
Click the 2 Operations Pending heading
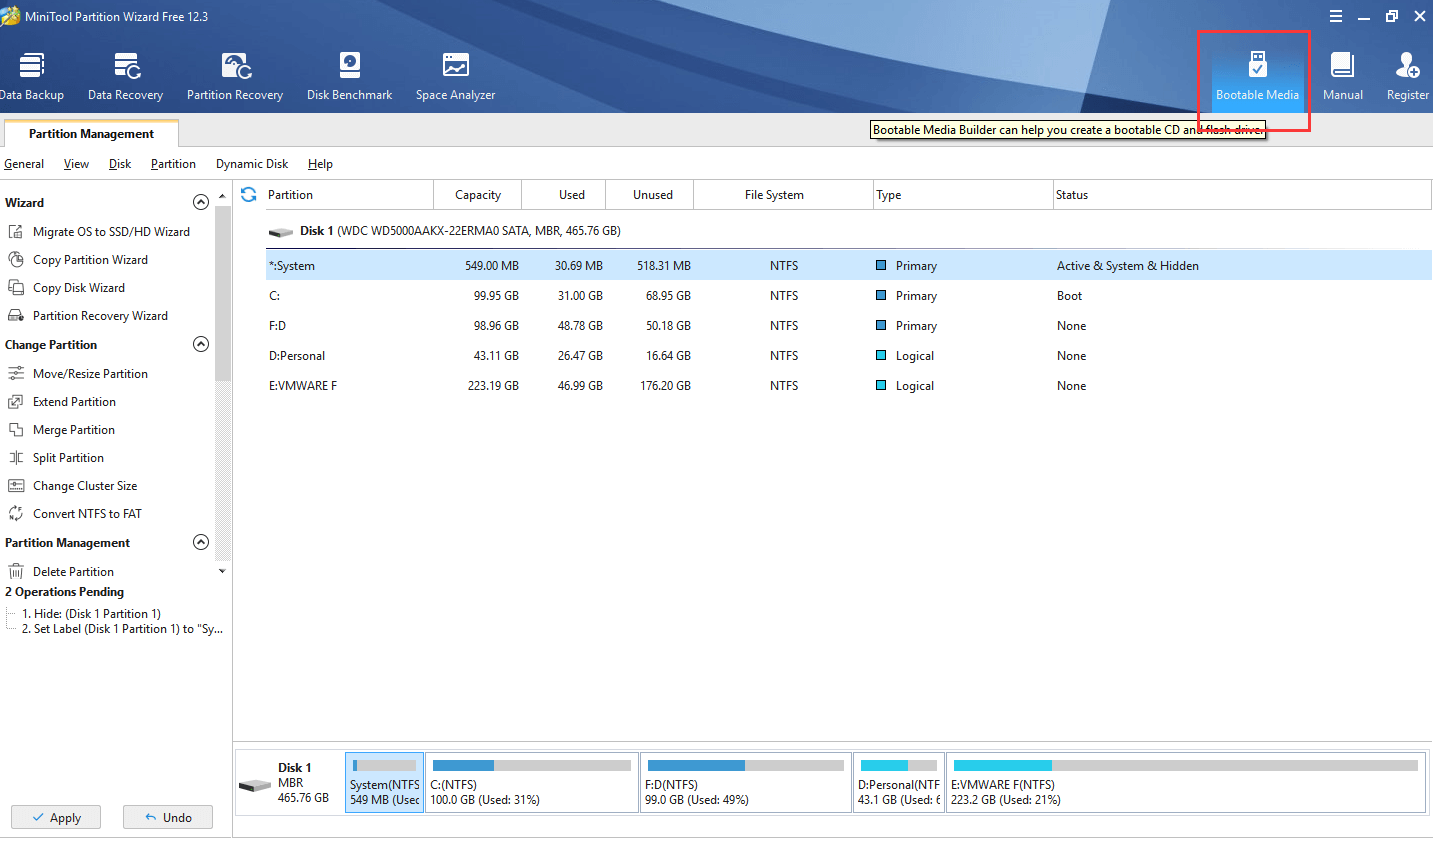click(64, 592)
